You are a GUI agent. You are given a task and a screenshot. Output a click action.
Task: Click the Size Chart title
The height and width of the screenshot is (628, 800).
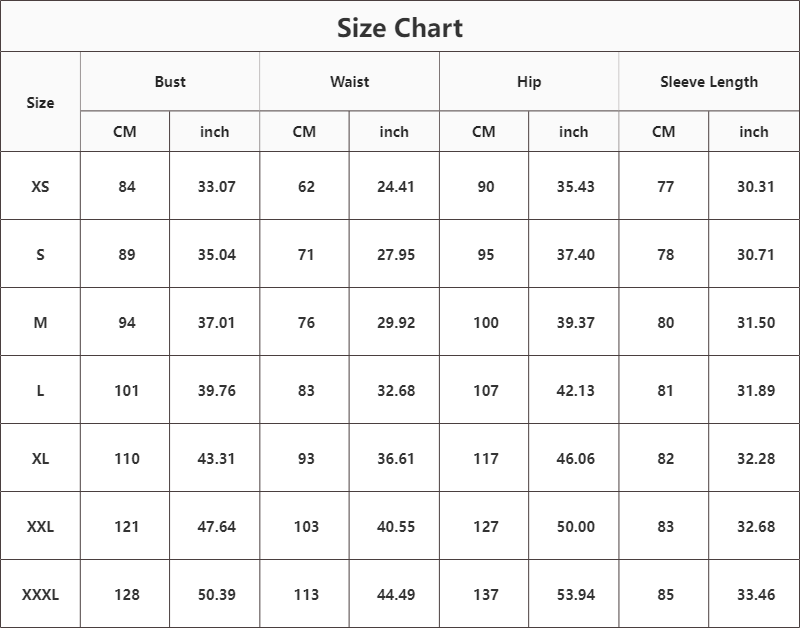tap(400, 27)
